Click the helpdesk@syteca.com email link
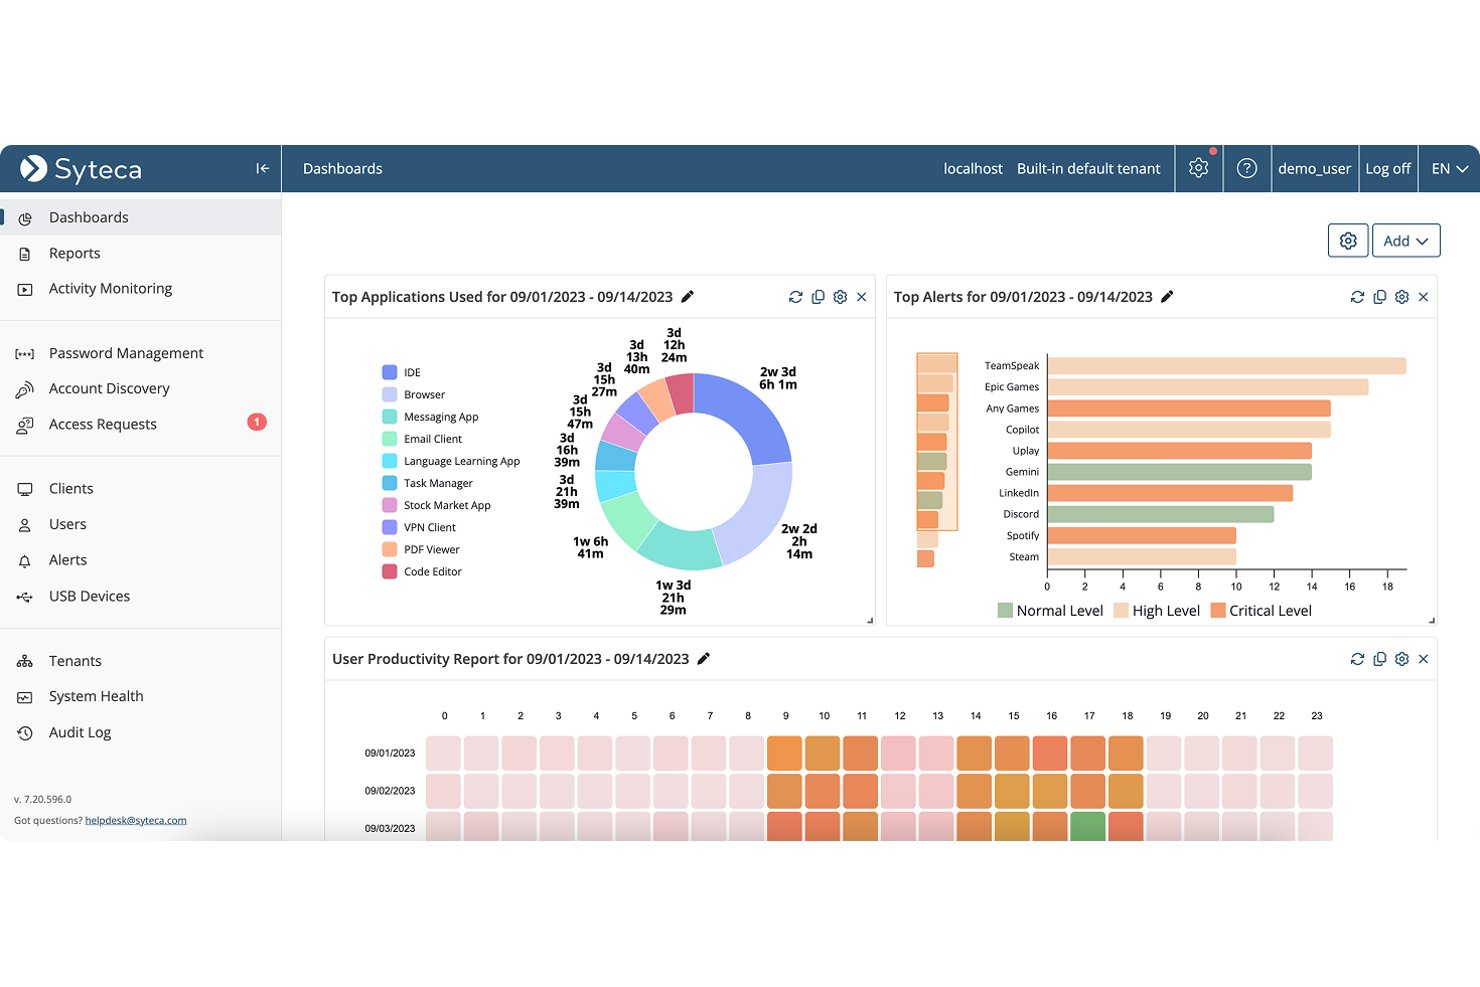Screen dimensions: 1480x987 tap(136, 820)
